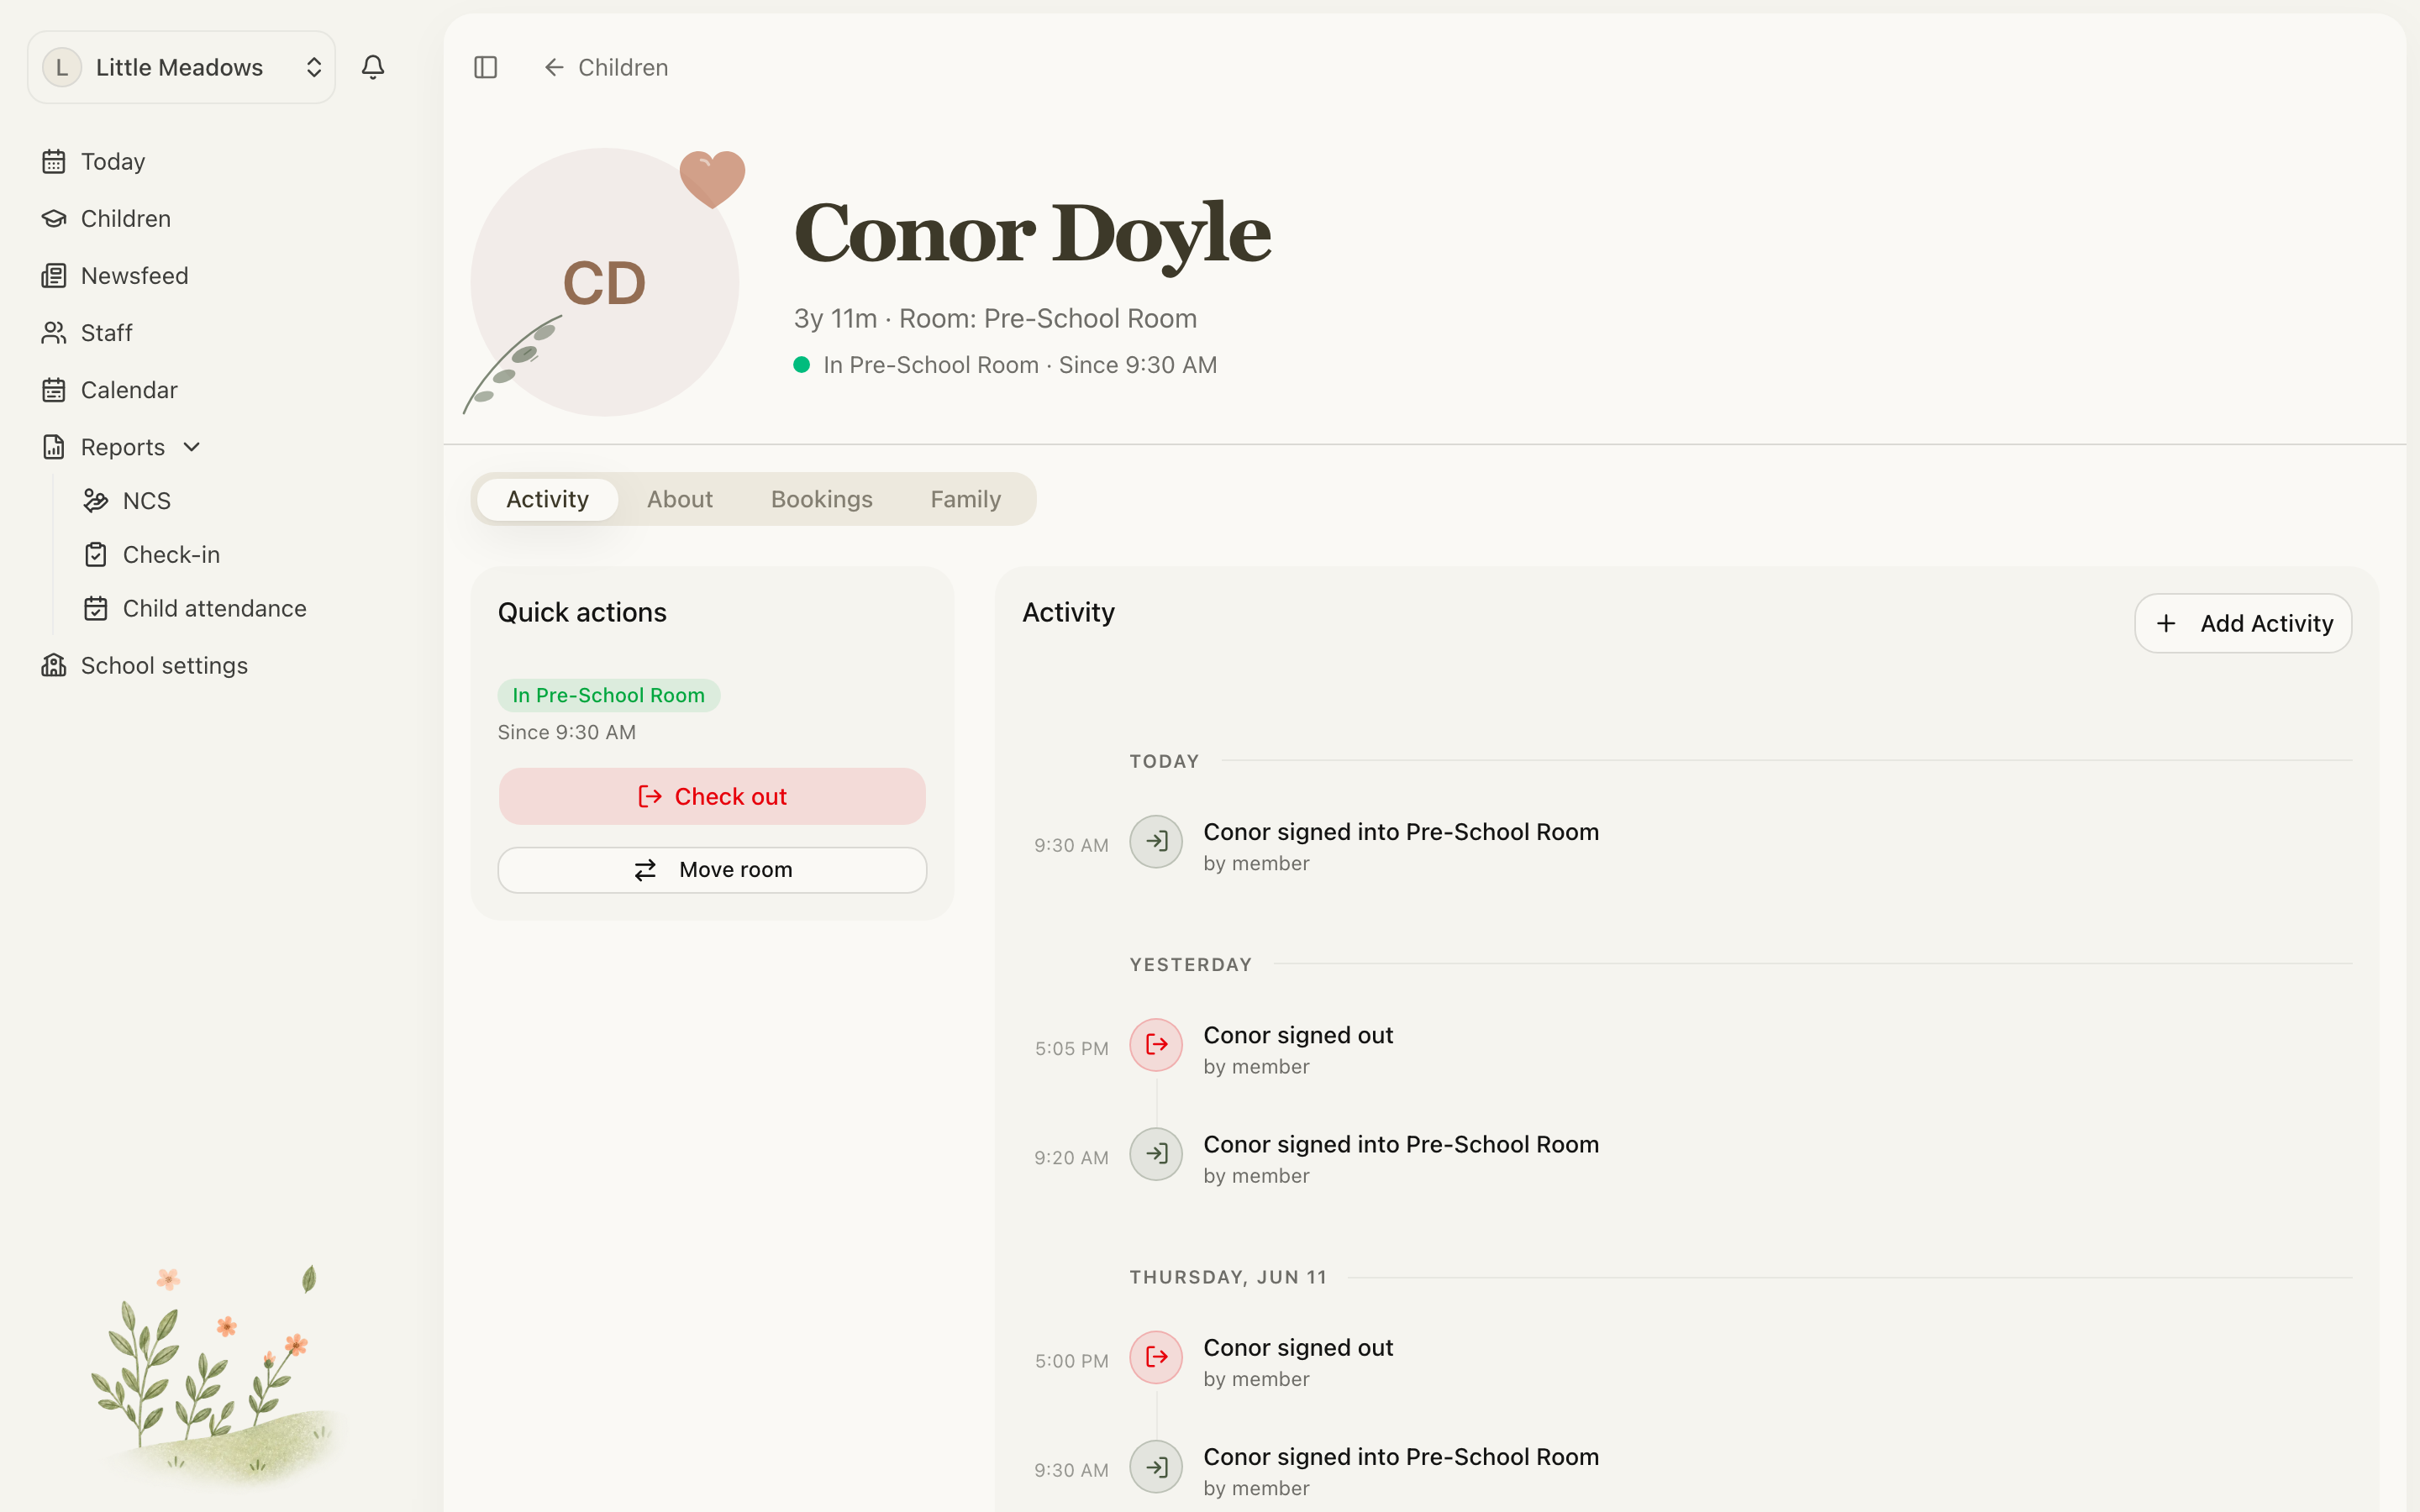
Task: Go back to Children list
Action: click(606, 67)
